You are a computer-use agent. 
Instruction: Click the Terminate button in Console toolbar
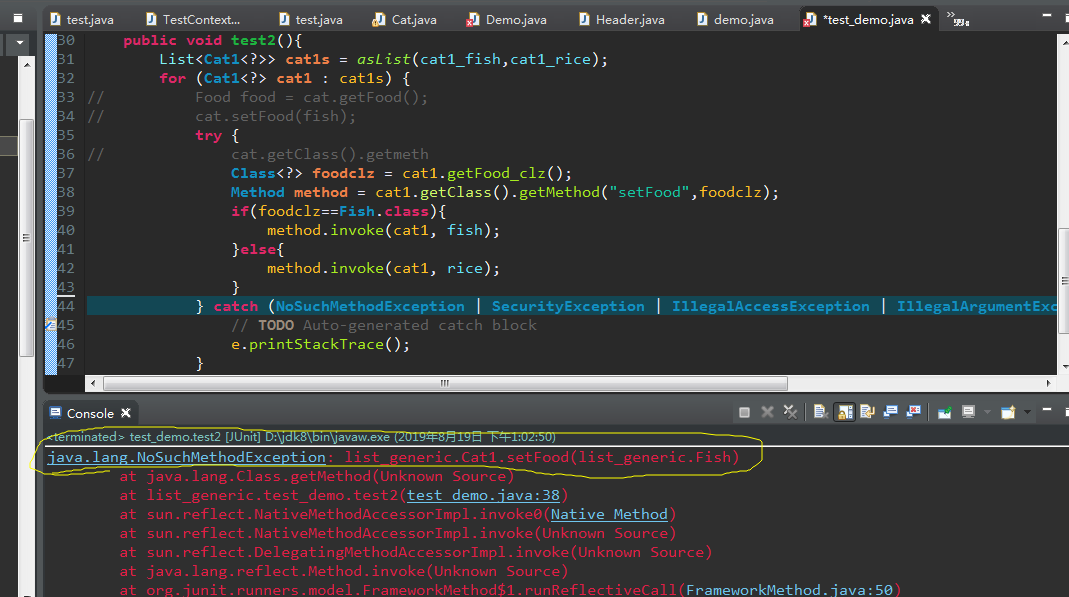tap(745, 412)
